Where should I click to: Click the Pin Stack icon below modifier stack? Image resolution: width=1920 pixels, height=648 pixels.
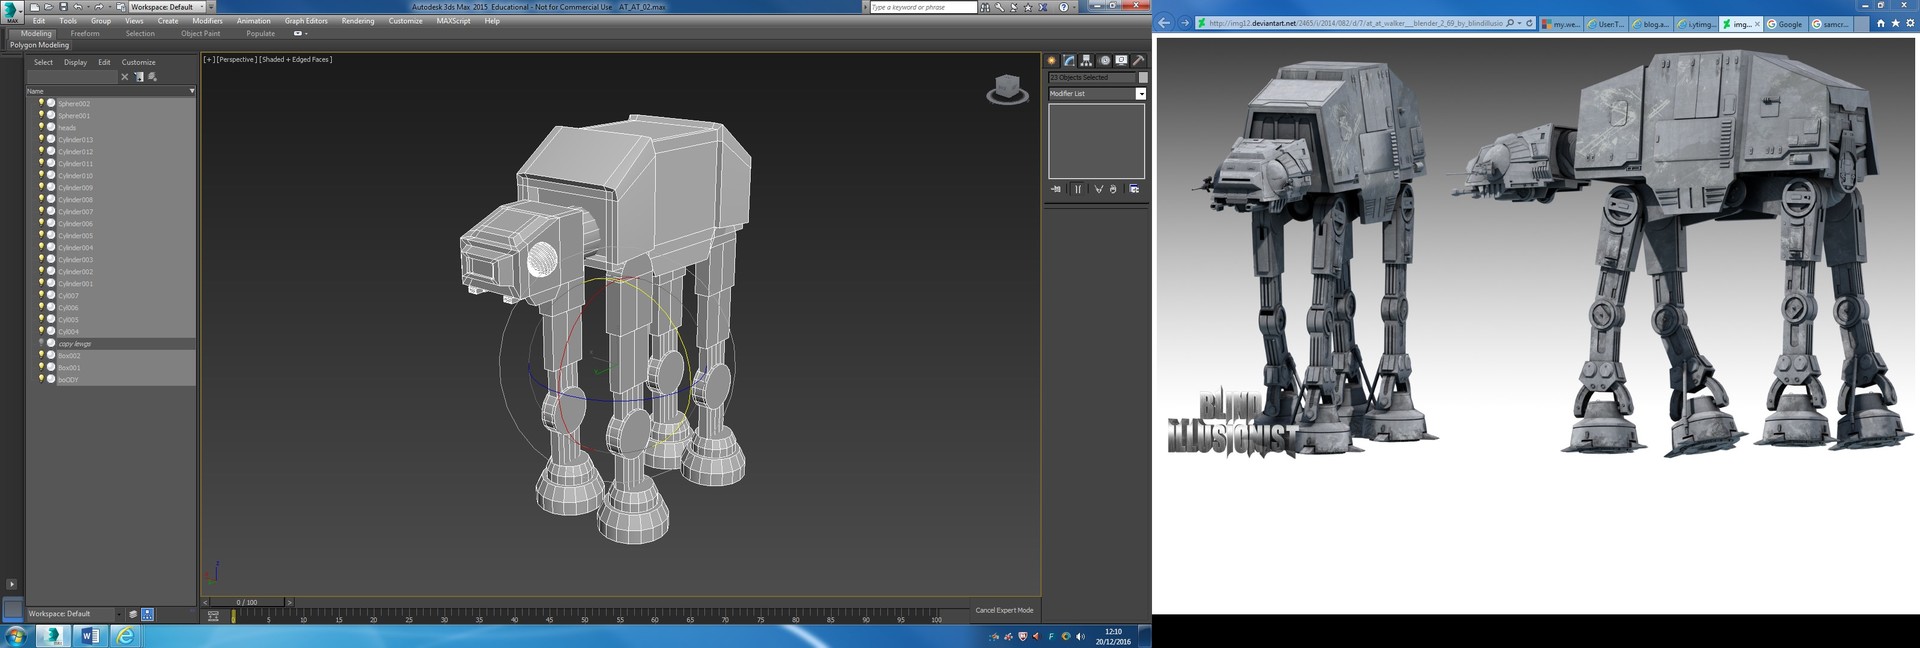tap(1056, 189)
